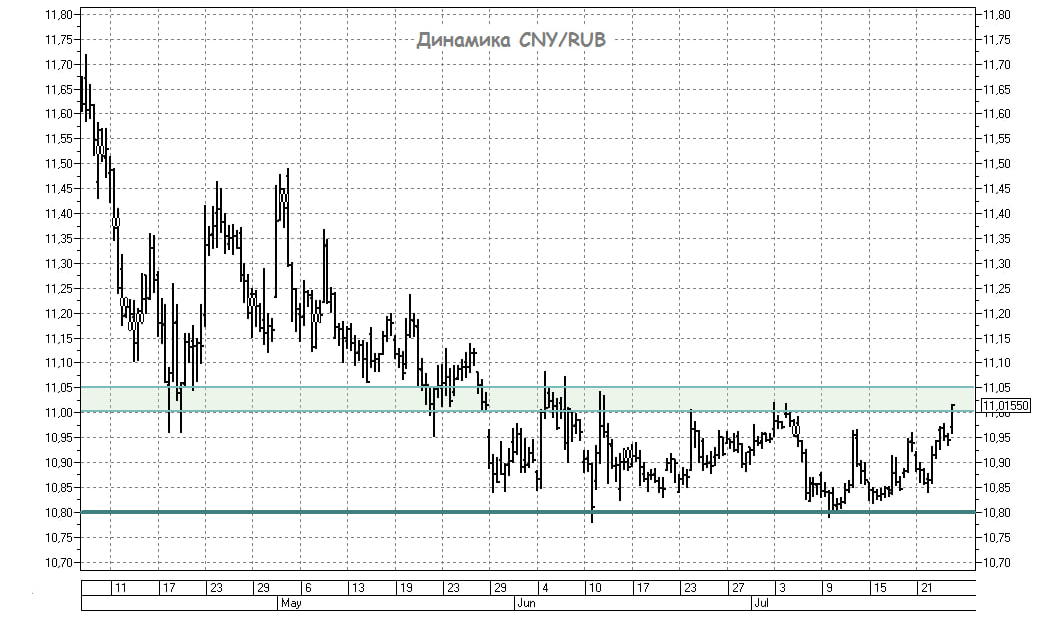Viewport: 1037px width, 622px height.
Task: Click date label 19 on time axis
Action: [x=405, y=588]
